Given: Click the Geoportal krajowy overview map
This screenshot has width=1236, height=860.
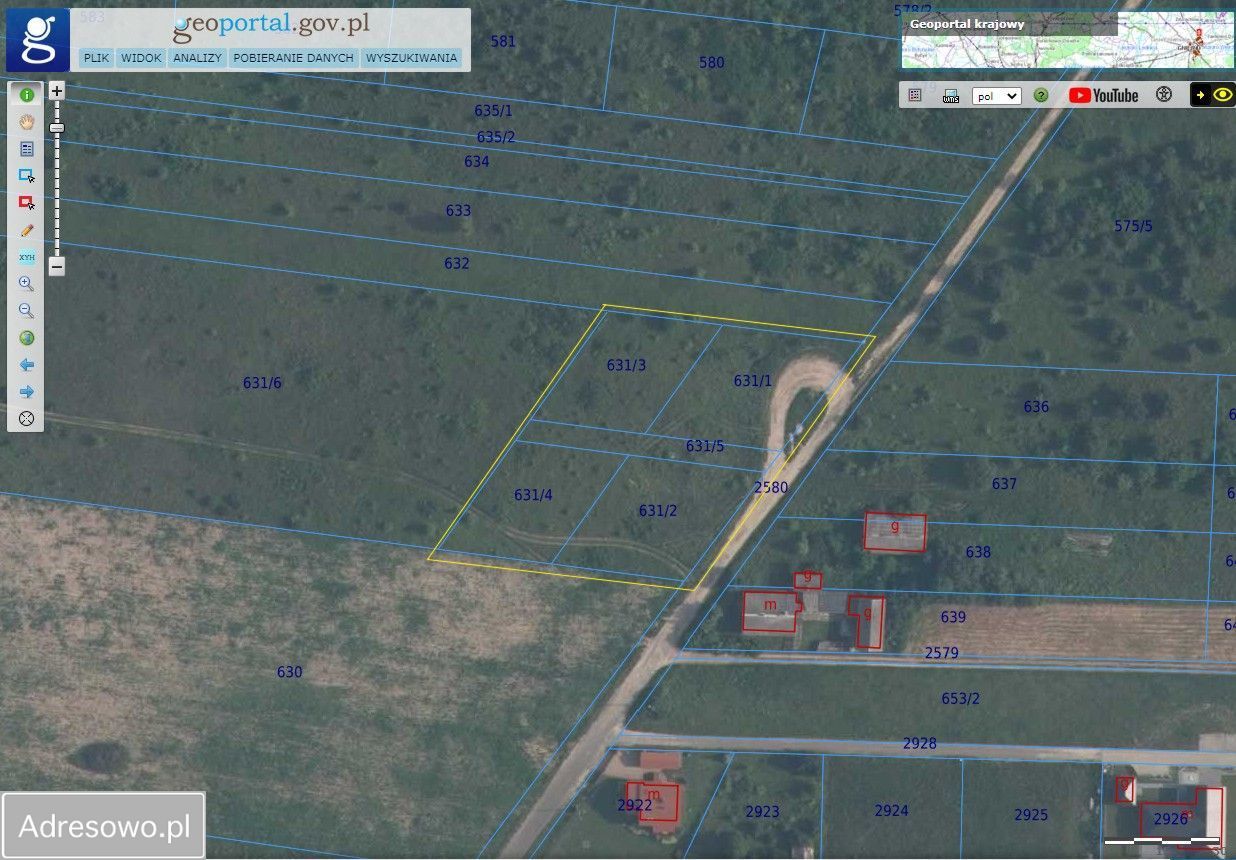Looking at the screenshot, I should click(1067, 41).
